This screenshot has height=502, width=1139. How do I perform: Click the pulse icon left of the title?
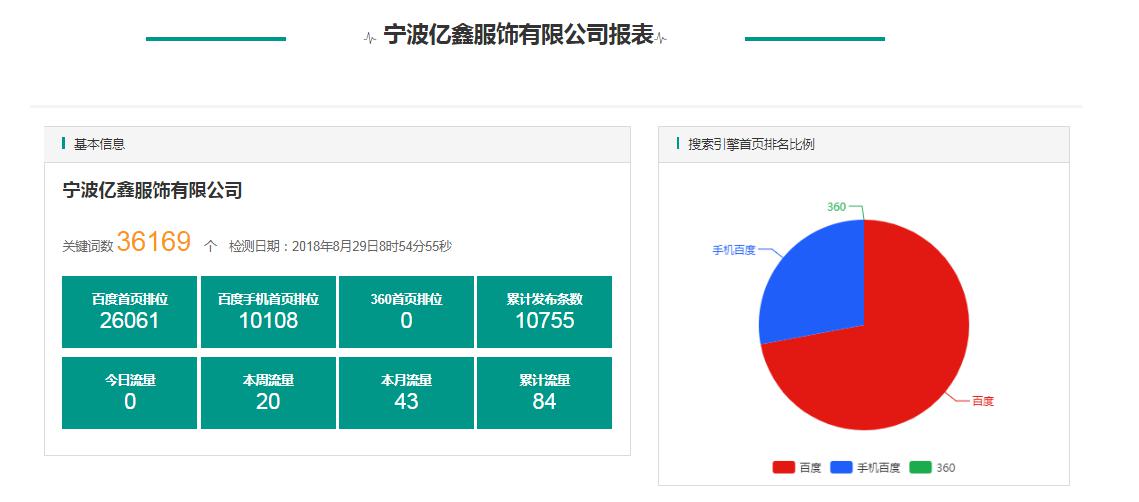pos(370,38)
